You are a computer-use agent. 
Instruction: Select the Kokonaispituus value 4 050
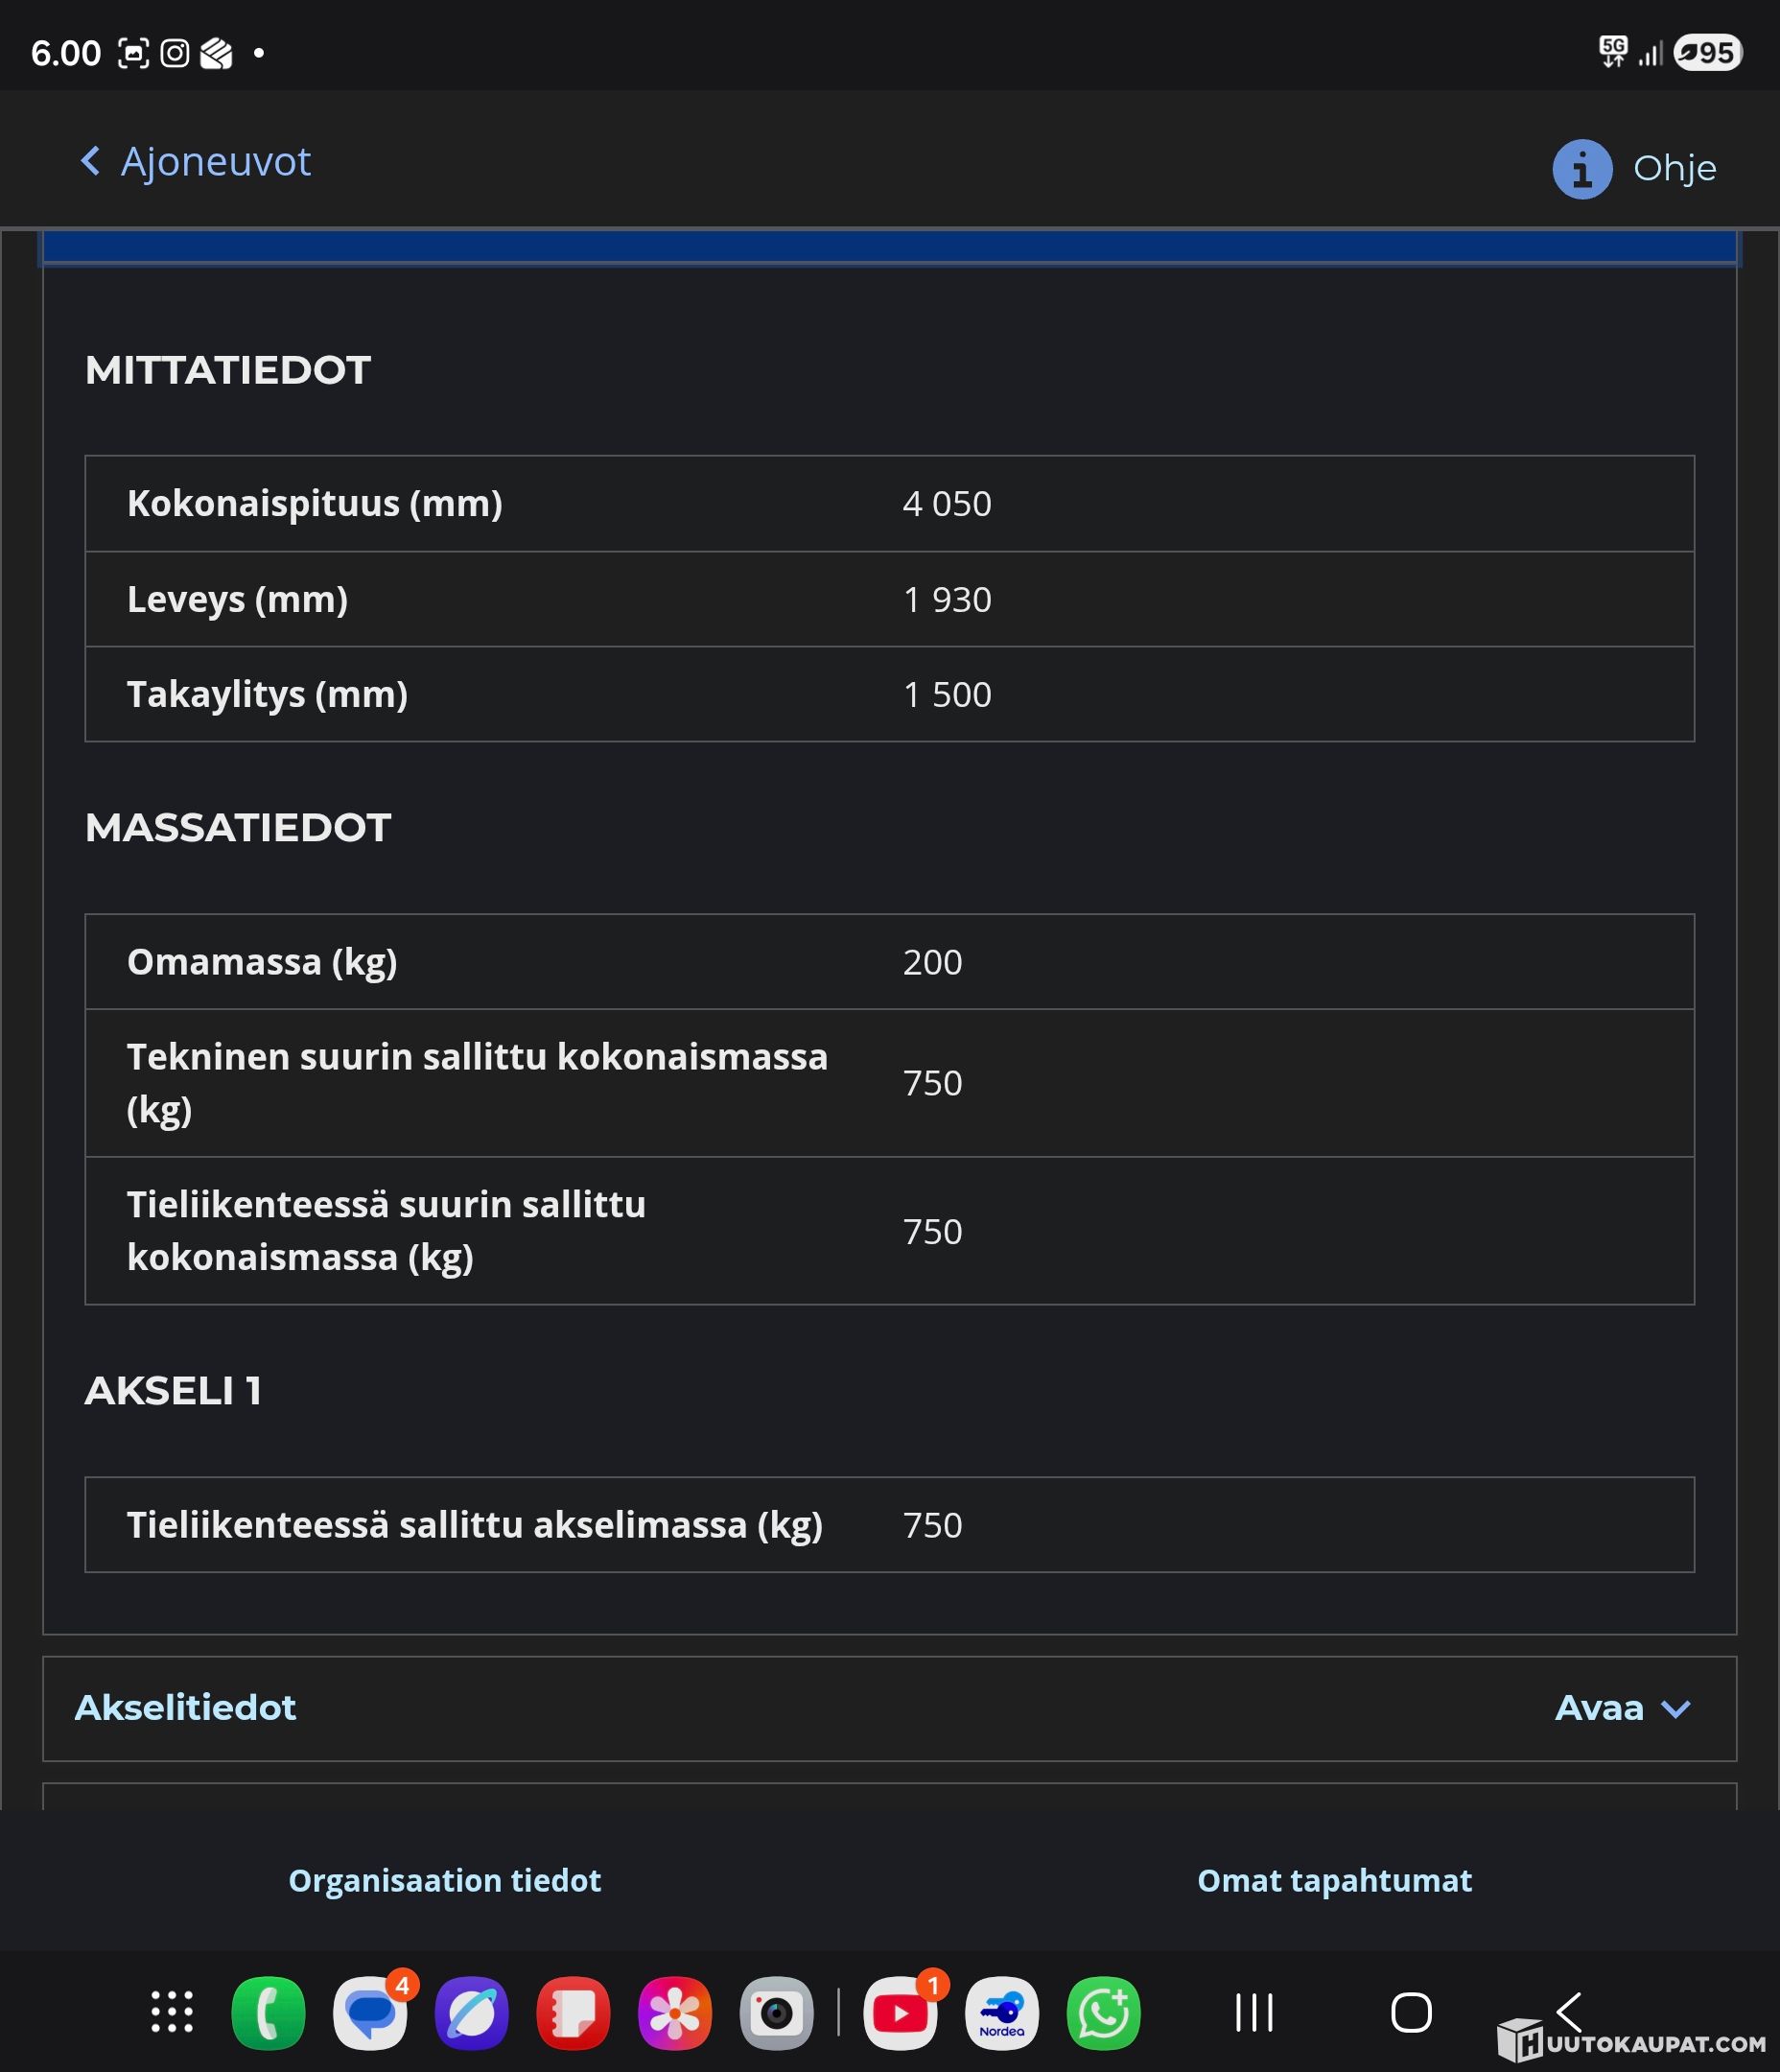[946, 504]
